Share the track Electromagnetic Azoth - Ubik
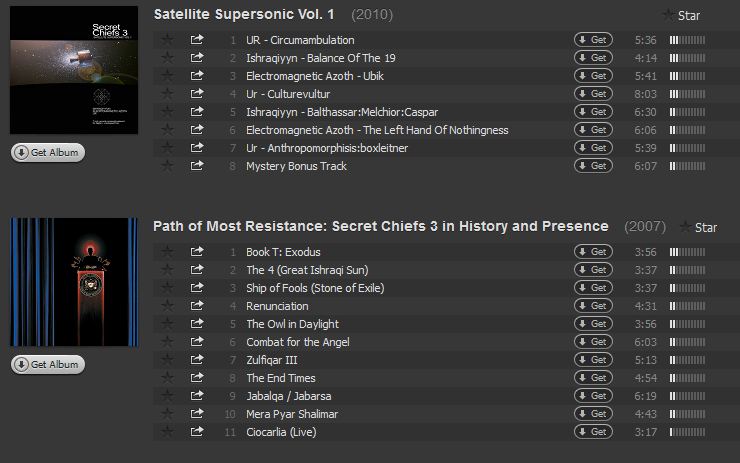740x463 pixels. click(197, 76)
